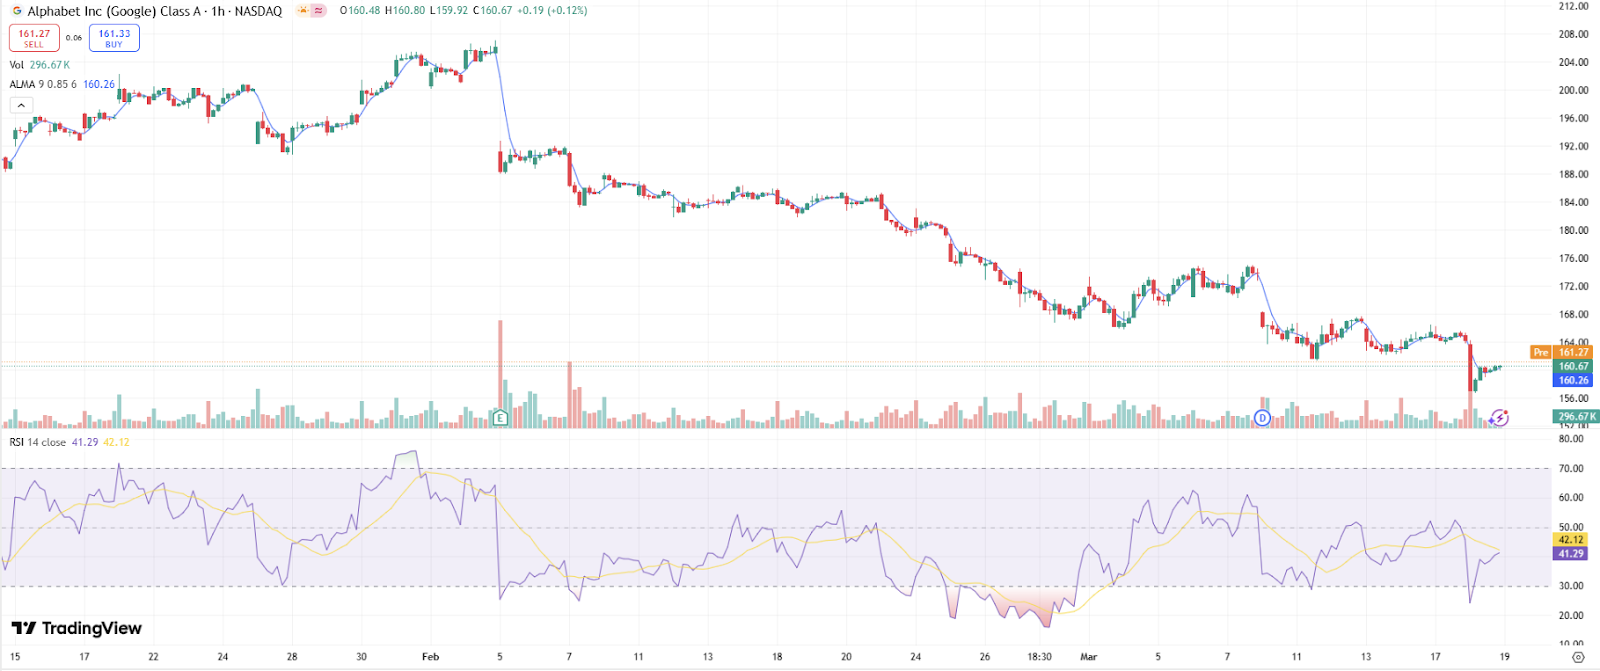Click the yellow RSI MA value 42.12 in legend
Viewport: 1600px width, 671px height.
pyautogui.click(x=116, y=442)
